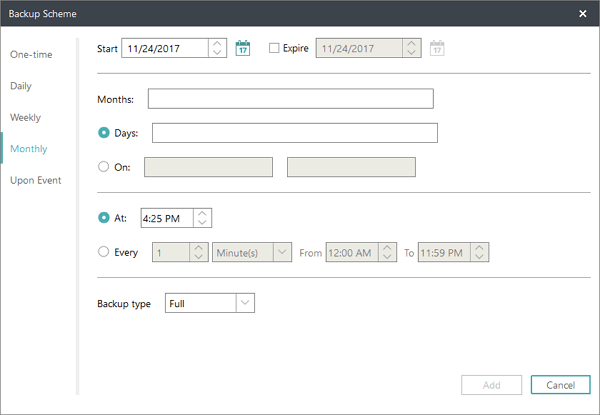The width and height of the screenshot is (600, 415).
Task: Decrease the From time spinner
Action: (x=387, y=257)
